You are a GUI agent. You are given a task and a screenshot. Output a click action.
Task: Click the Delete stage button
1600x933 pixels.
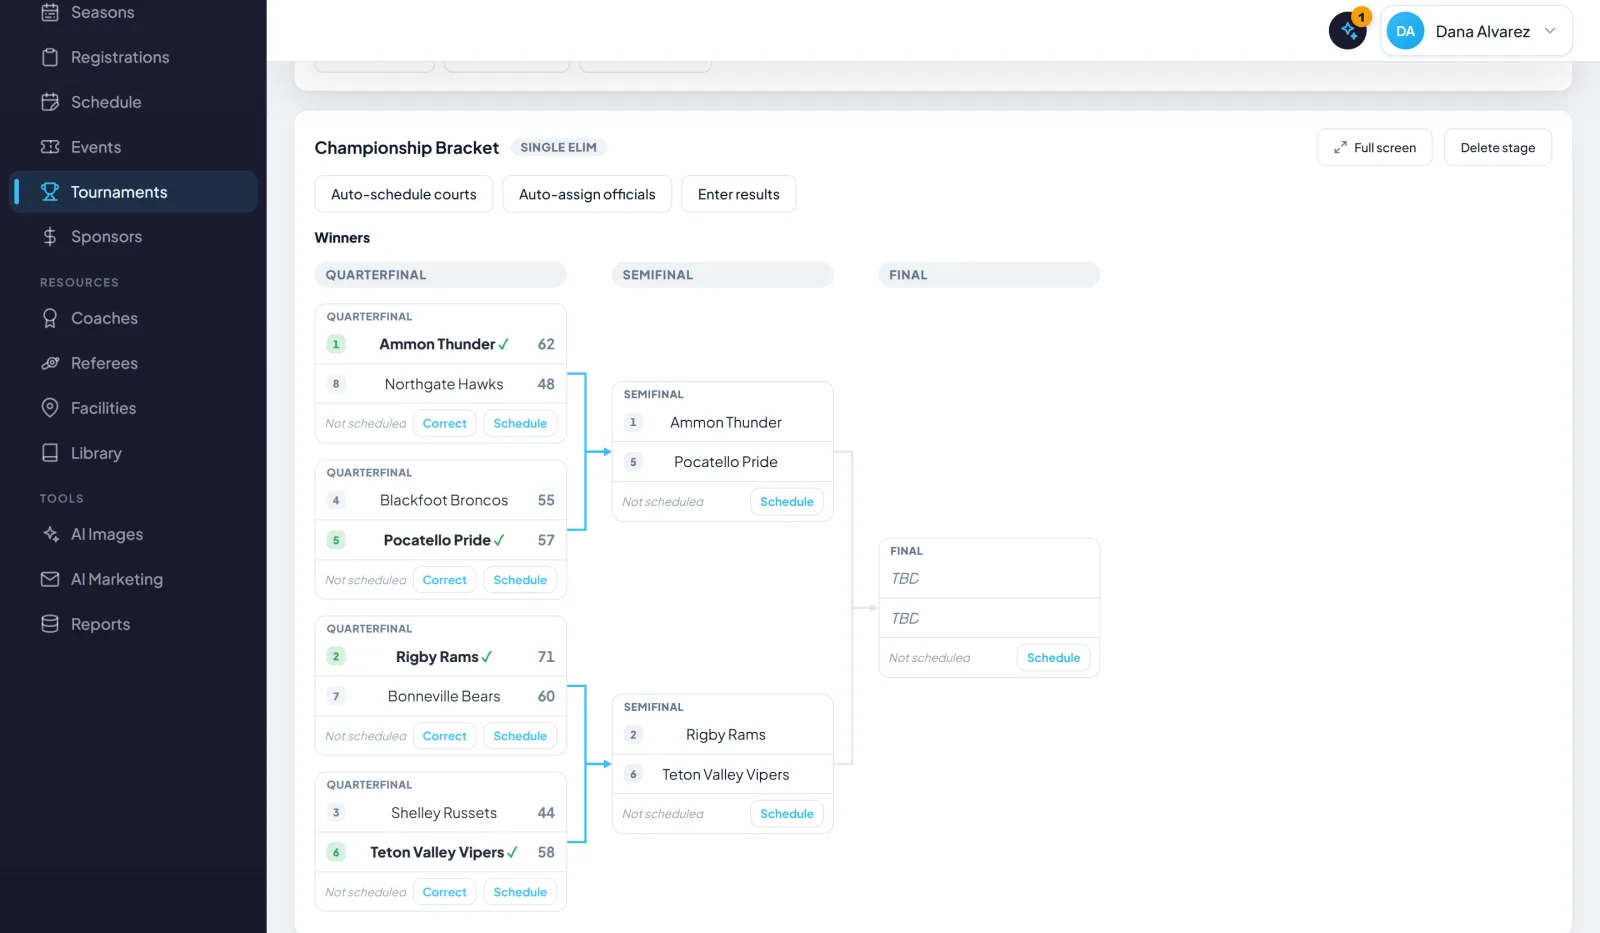click(1497, 147)
